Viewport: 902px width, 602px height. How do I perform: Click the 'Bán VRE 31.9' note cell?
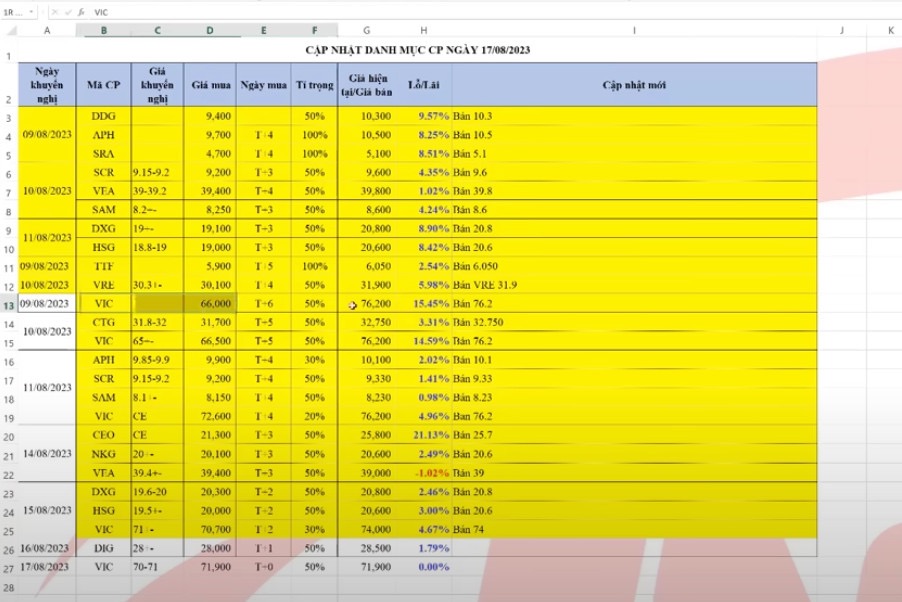click(x=634, y=285)
